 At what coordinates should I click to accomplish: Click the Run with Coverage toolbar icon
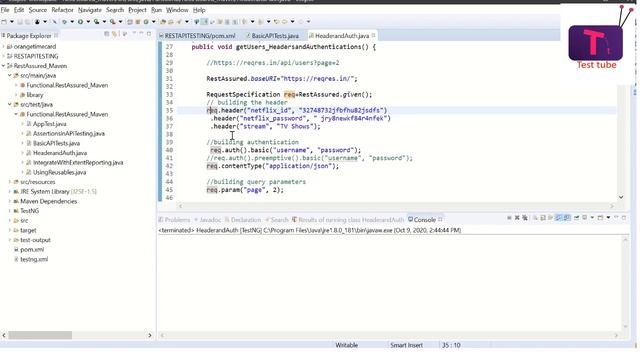coord(96,22)
